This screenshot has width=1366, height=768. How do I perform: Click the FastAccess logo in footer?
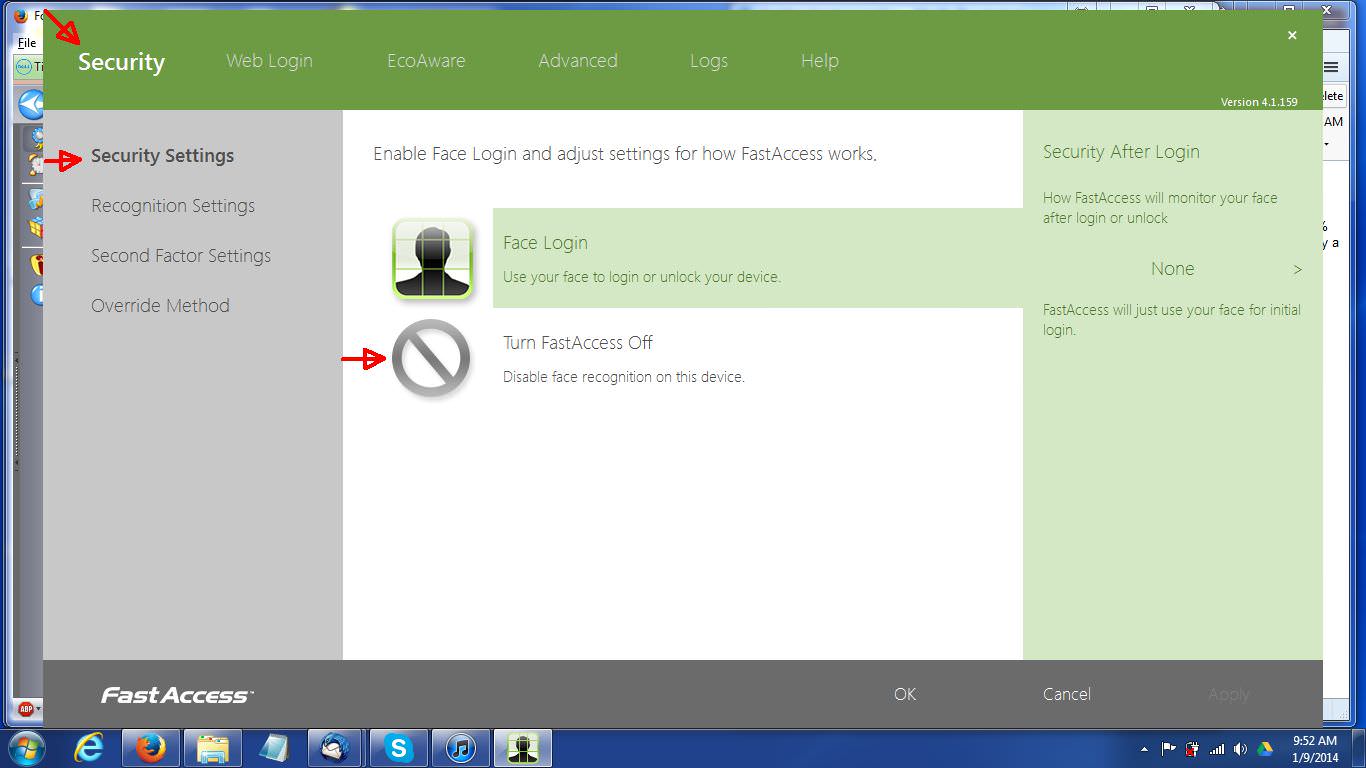177,695
